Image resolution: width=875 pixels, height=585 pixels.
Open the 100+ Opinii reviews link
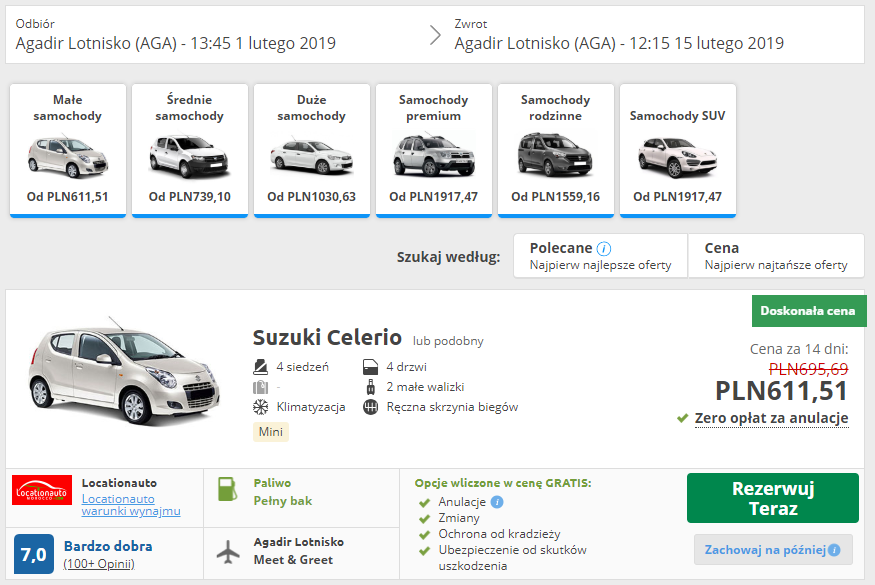(98, 564)
